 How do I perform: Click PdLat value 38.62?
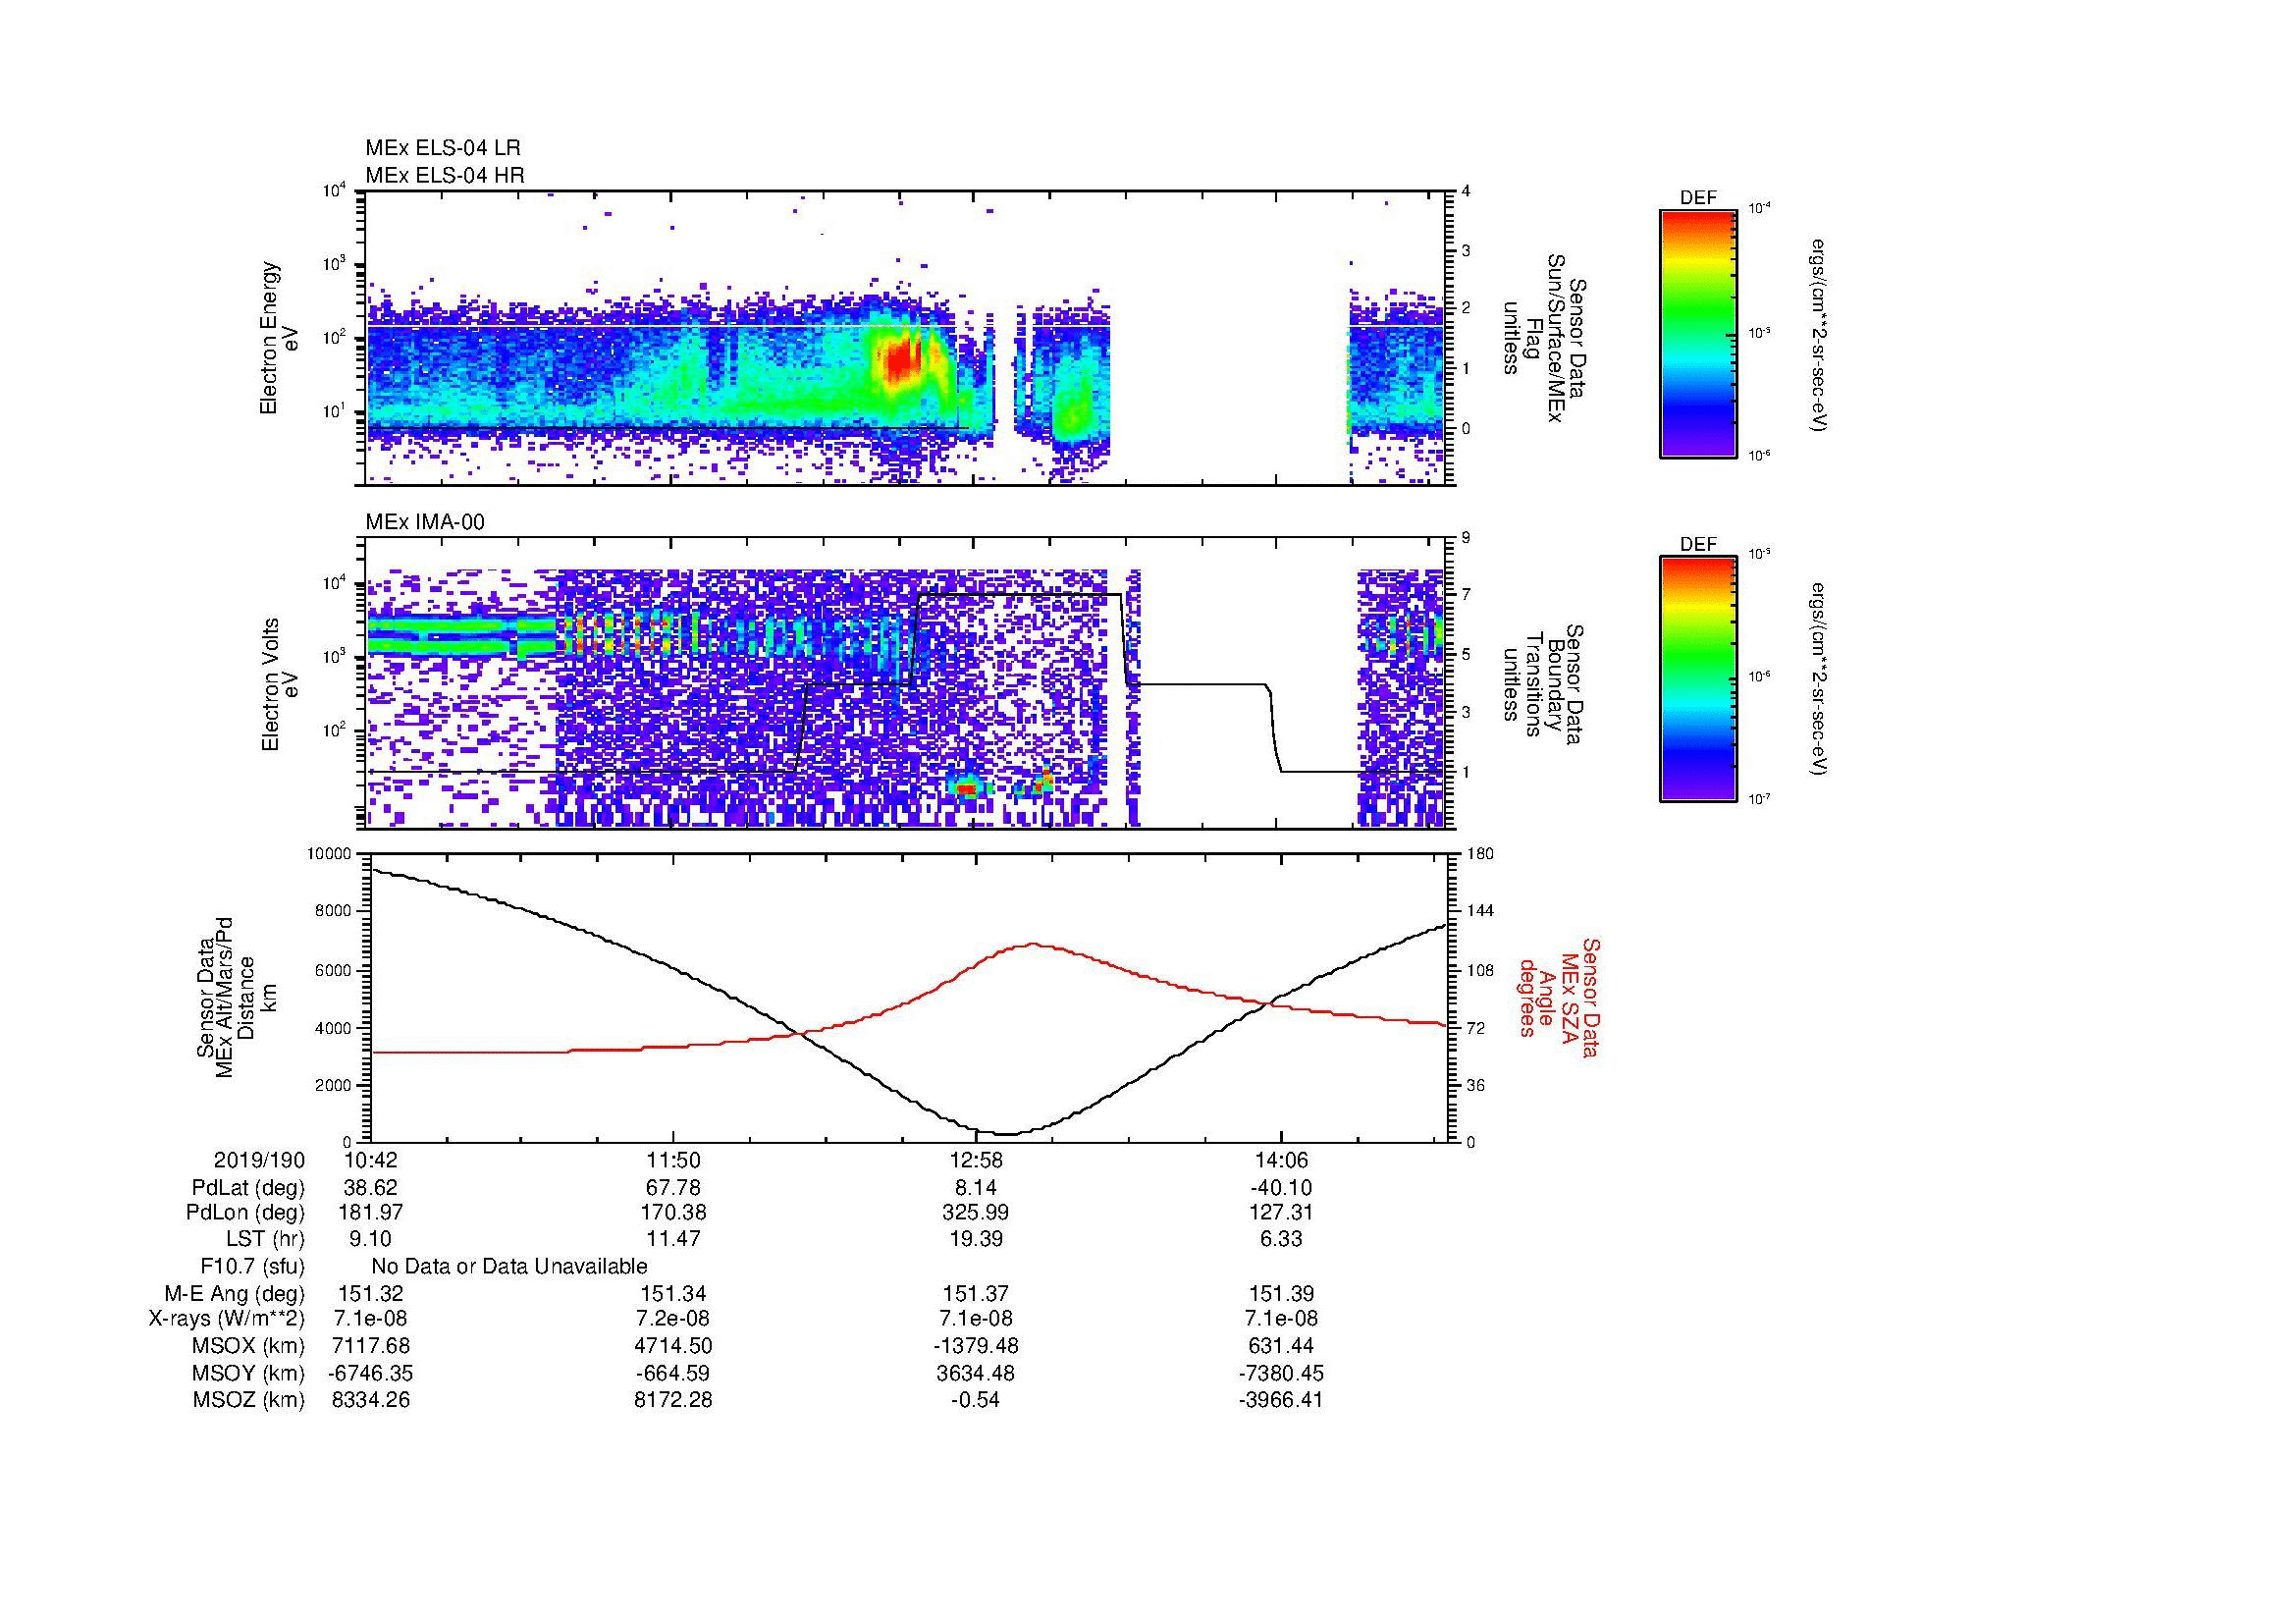point(371,1188)
